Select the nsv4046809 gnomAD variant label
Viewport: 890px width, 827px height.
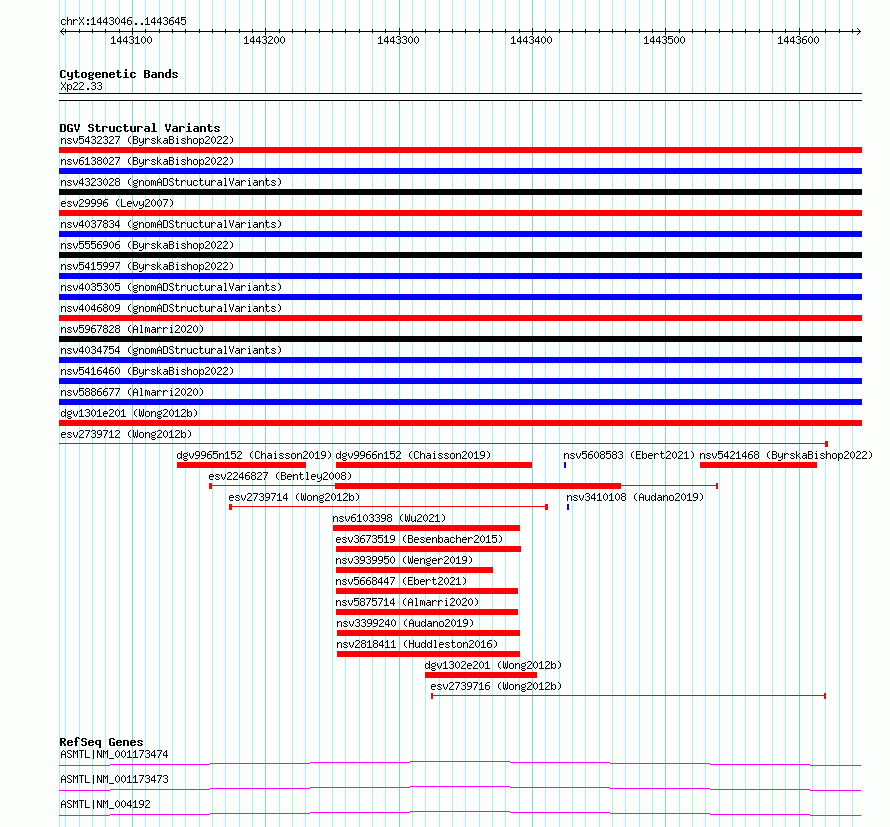(171, 308)
